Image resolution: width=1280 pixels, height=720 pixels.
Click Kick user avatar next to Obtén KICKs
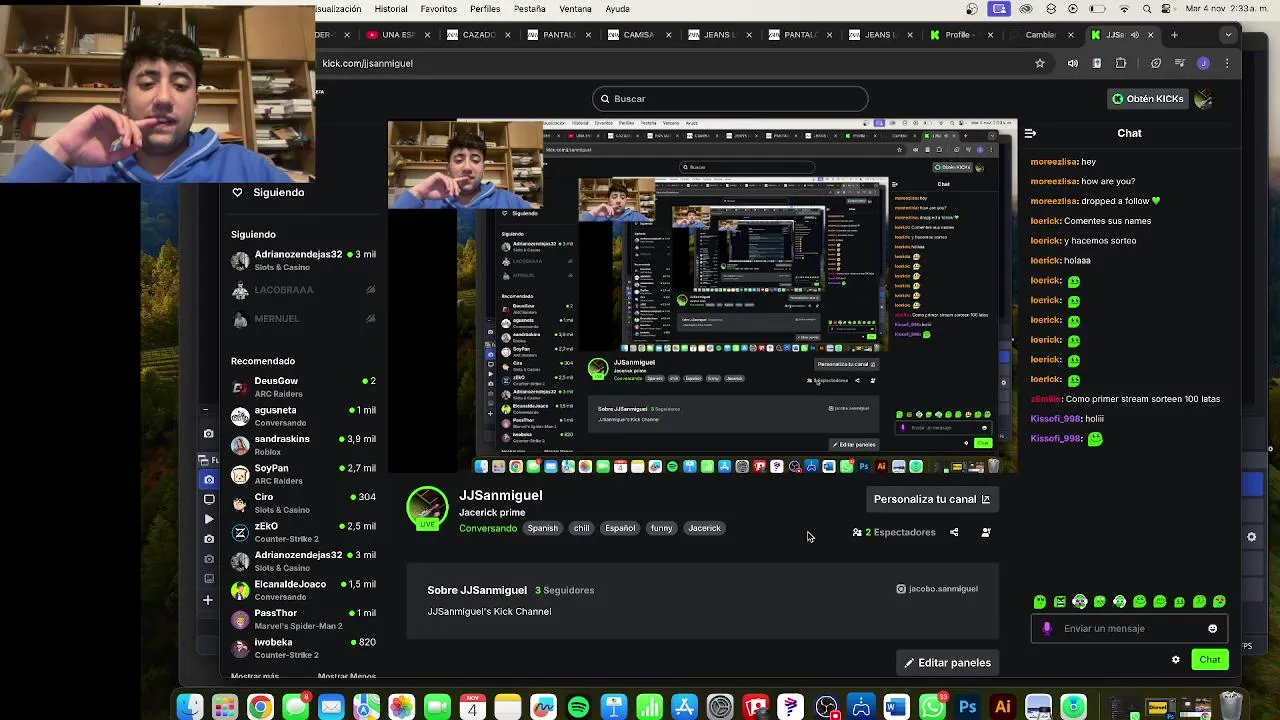tap(1204, 99)
